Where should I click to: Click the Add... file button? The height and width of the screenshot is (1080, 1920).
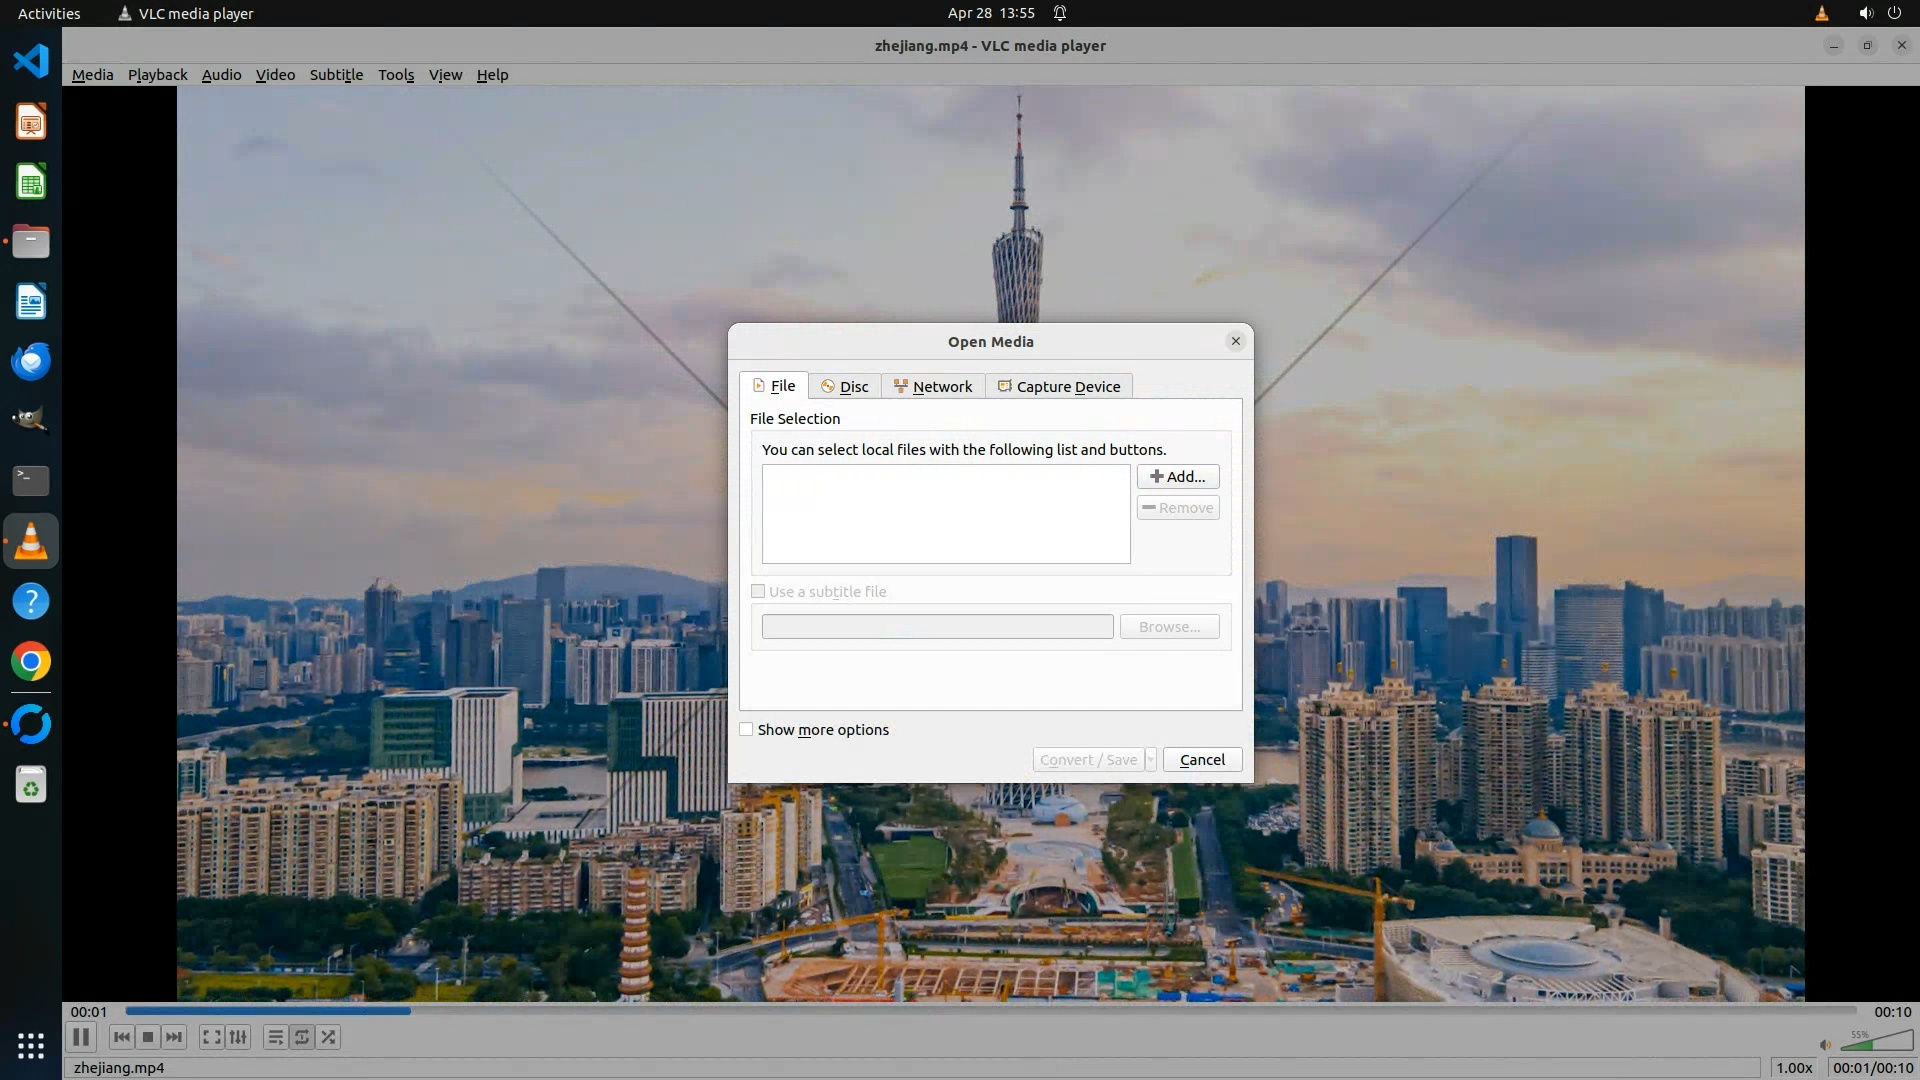point(1177,477)
